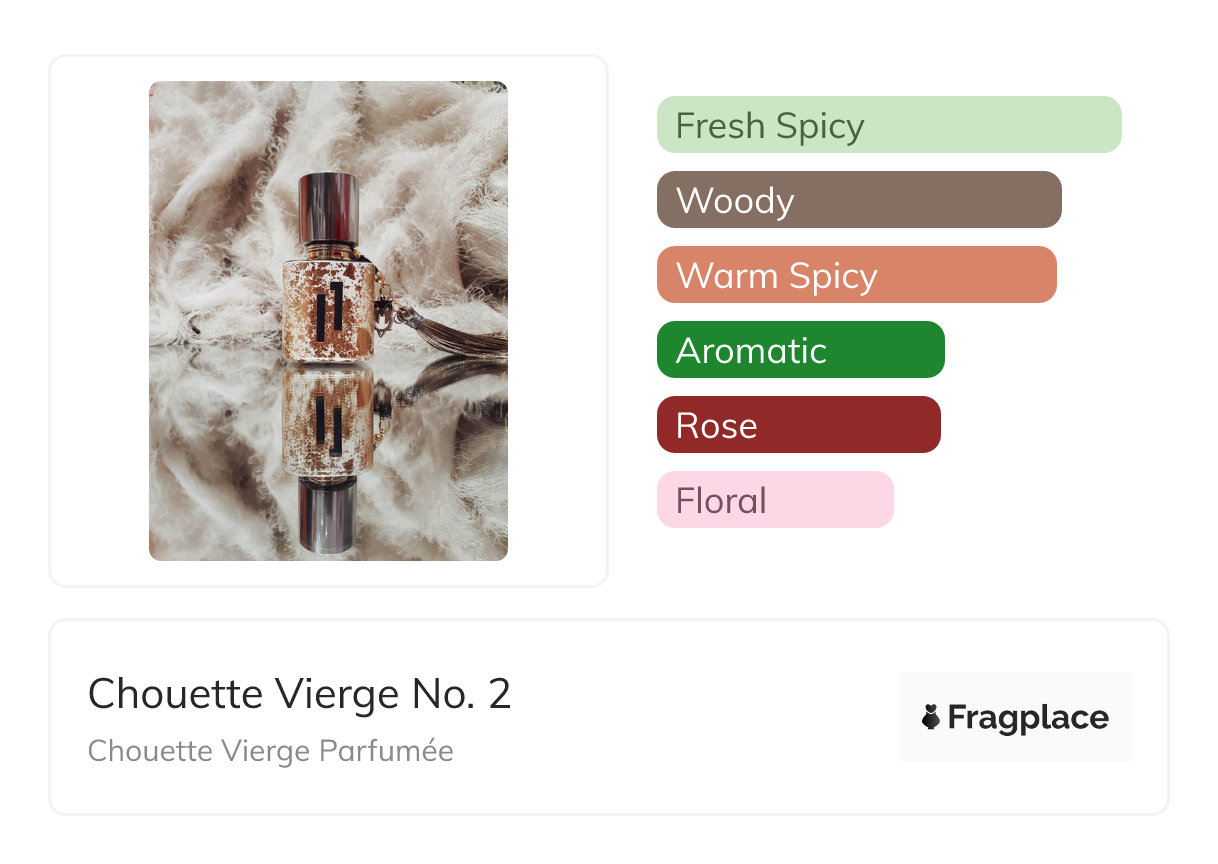1218x864 pixels.
Task: Choose the green Aromatic accord bar
Action: (x=800, y=350)
